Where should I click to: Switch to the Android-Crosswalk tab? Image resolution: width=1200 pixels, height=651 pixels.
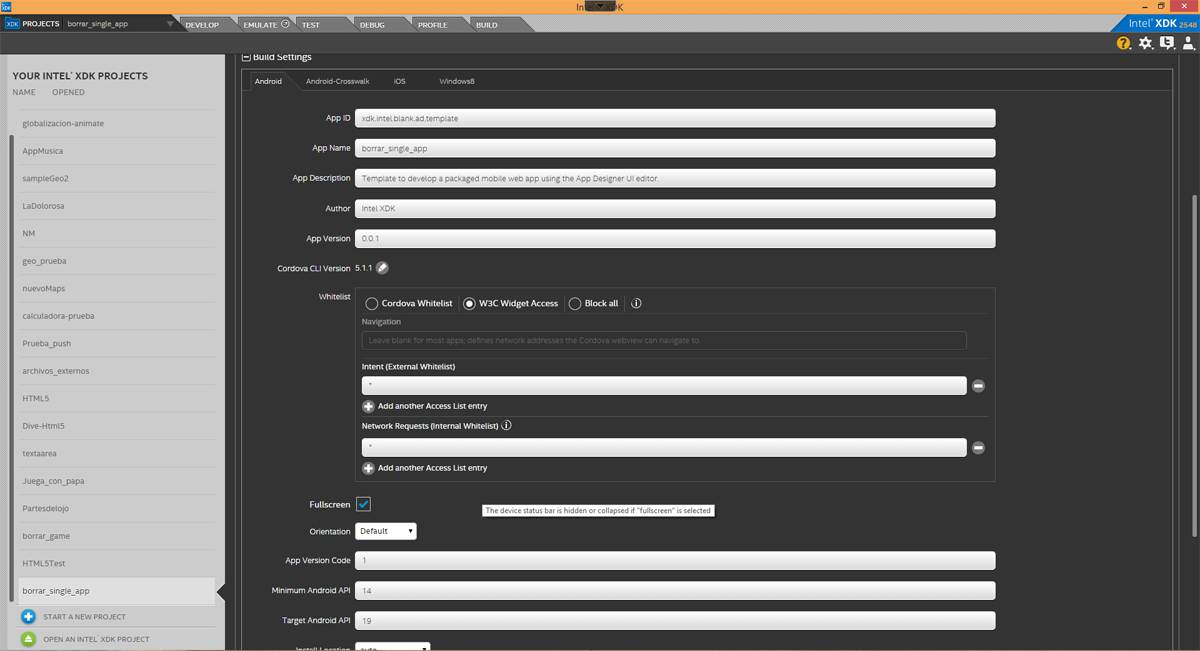pos(337,81)
